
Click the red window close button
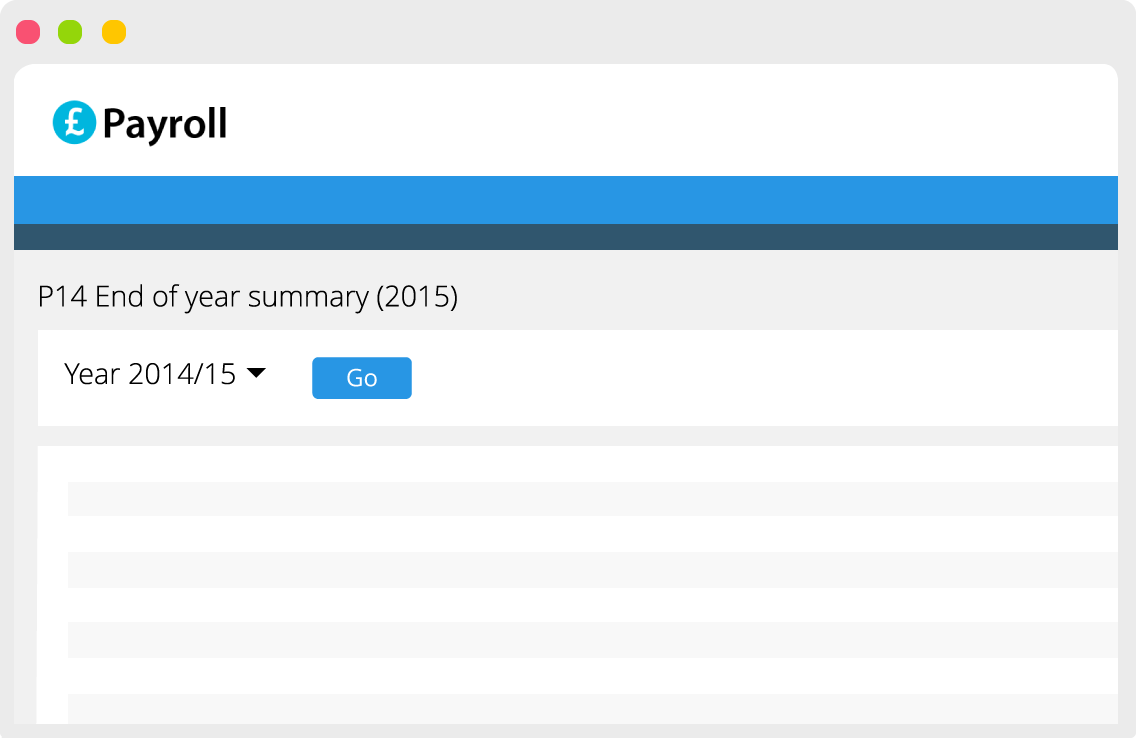28,32
